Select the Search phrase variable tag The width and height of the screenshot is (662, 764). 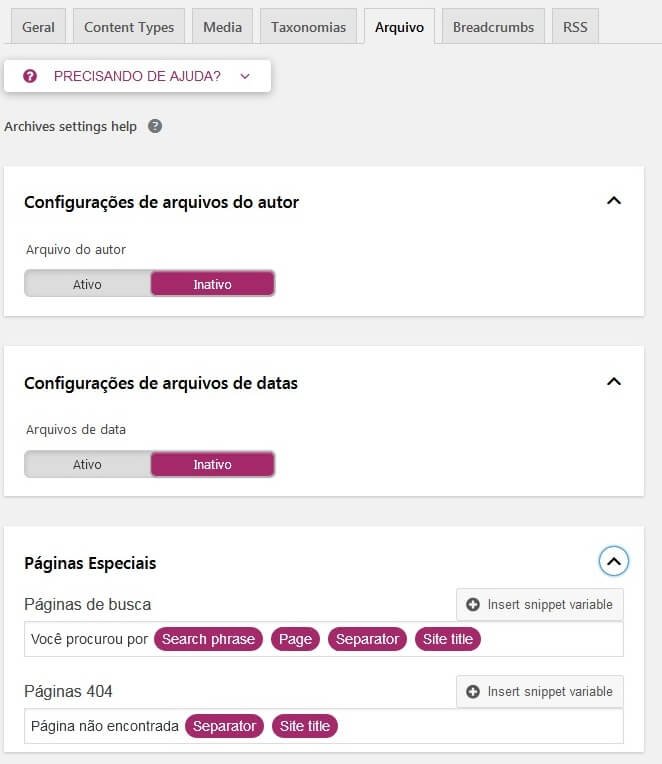(208, 639)
